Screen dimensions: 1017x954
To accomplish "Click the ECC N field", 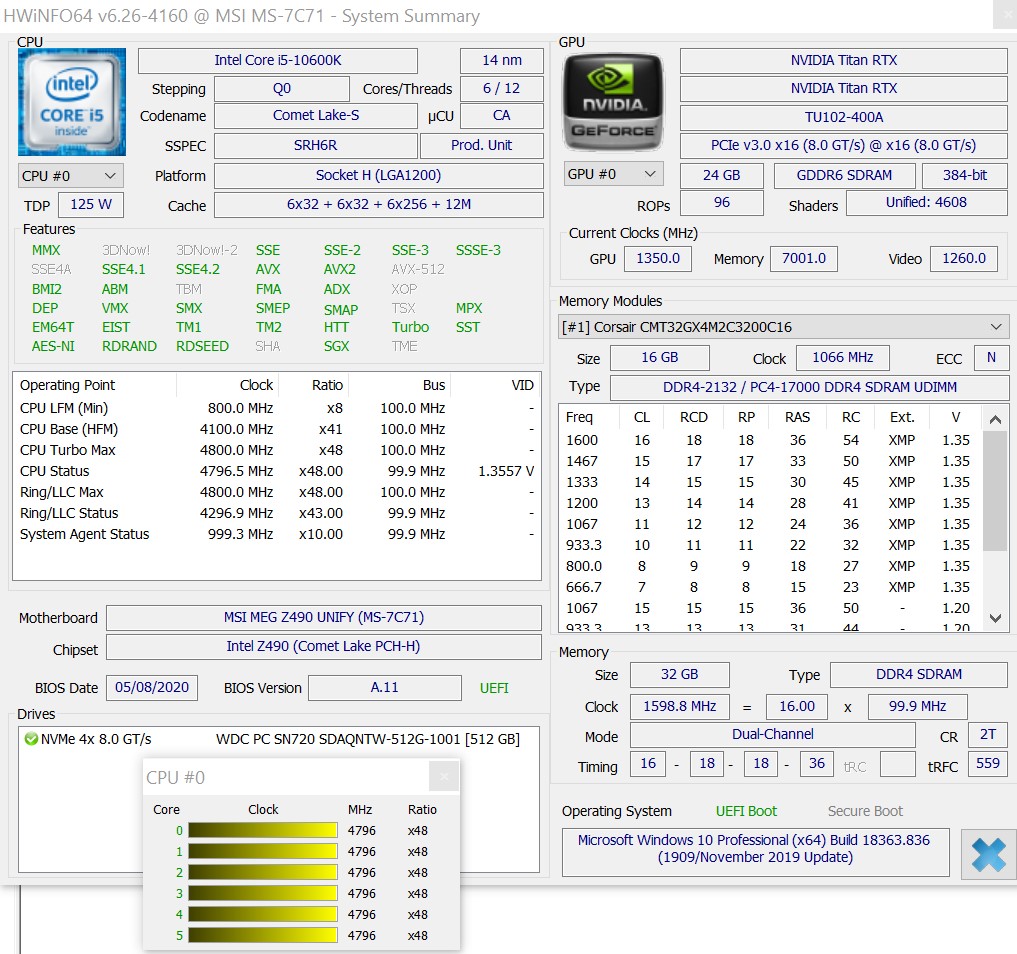I will (991, 357).
